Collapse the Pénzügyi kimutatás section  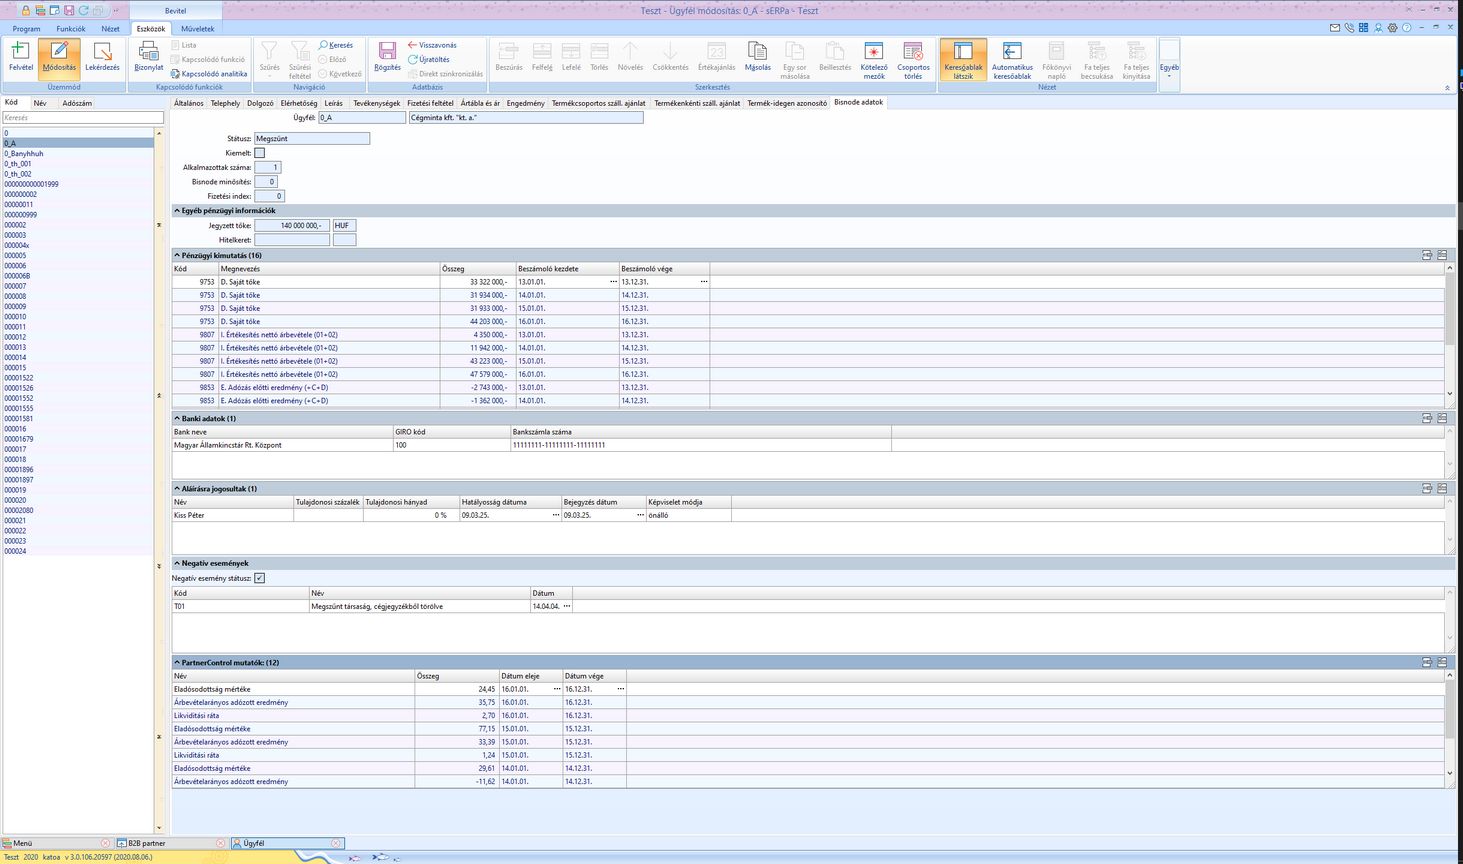(178, 256)
